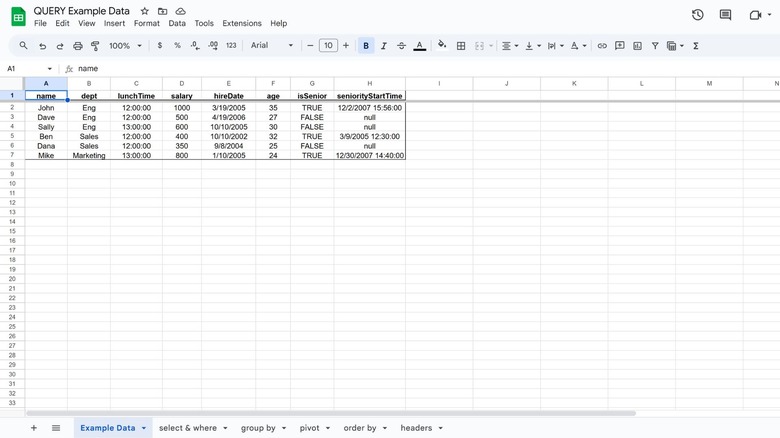Click the insert comment icon
Image resolution: width=780 pixels, height=438 pixels.
(620, 46)
